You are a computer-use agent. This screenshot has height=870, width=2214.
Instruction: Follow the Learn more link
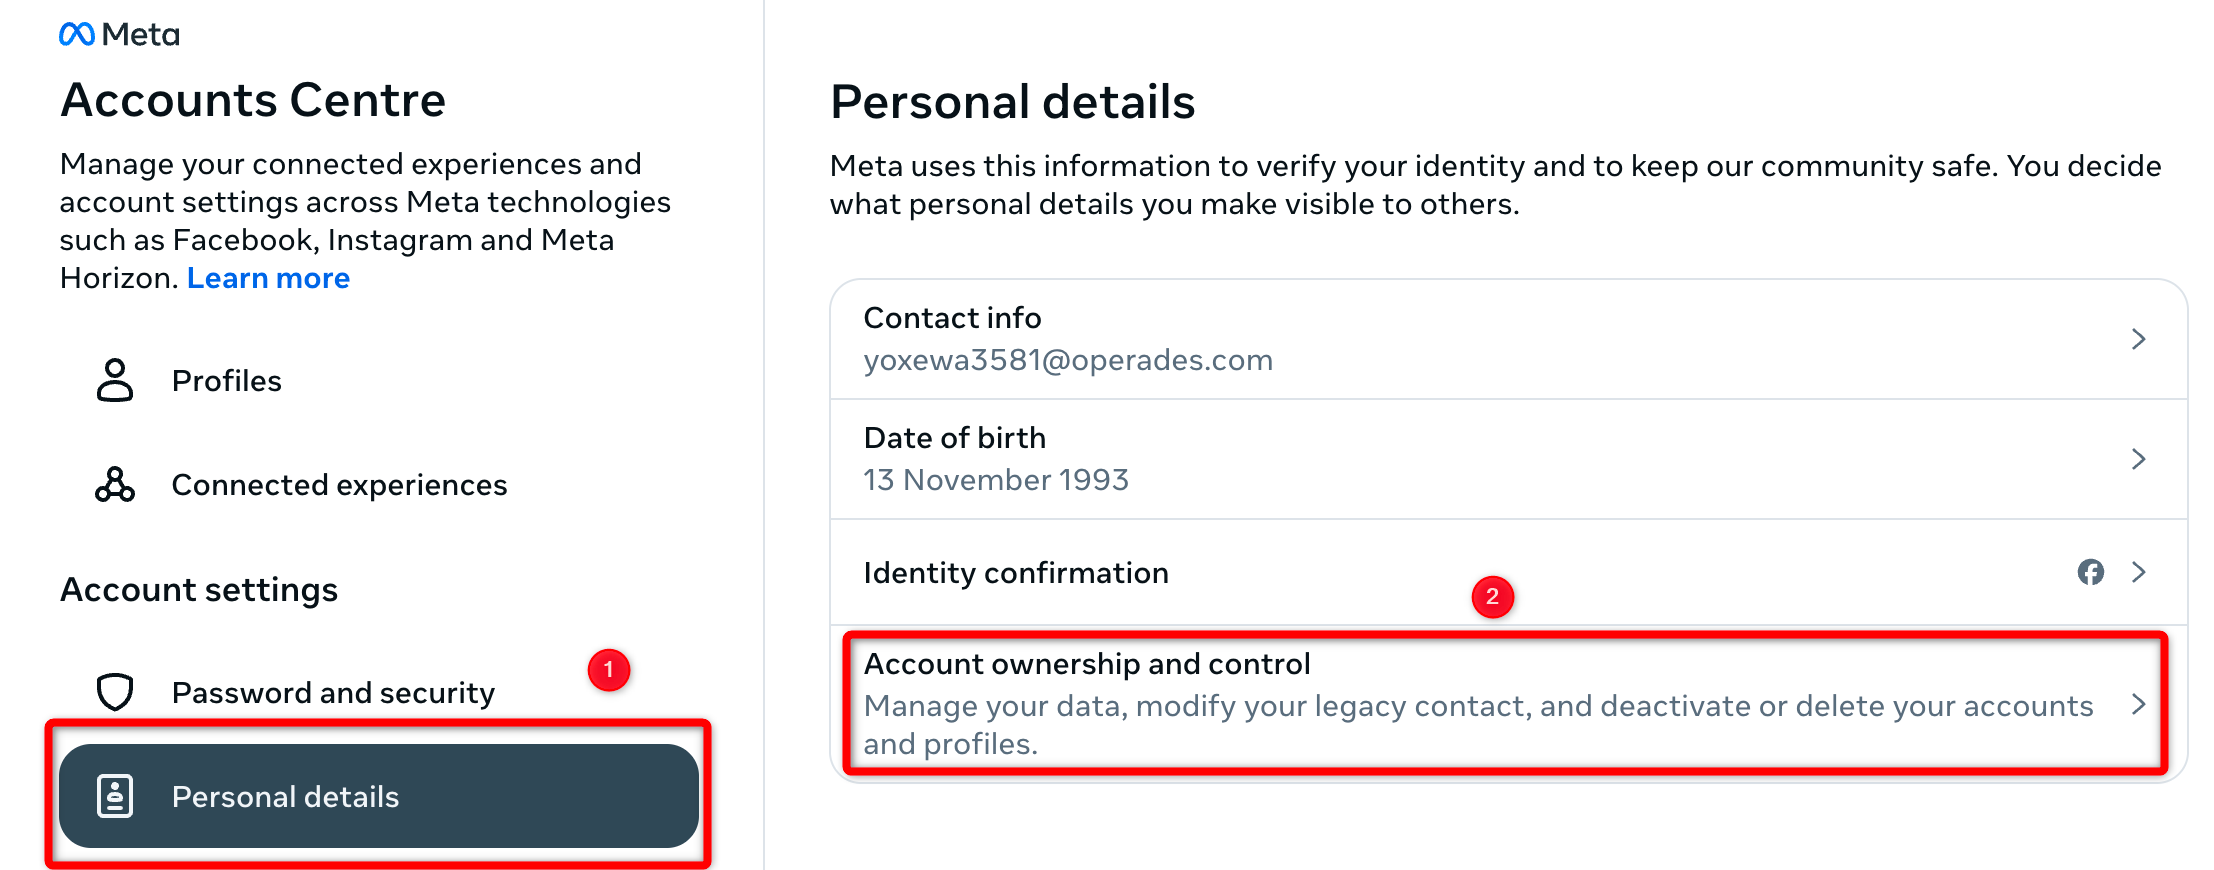tap(268, 278)
